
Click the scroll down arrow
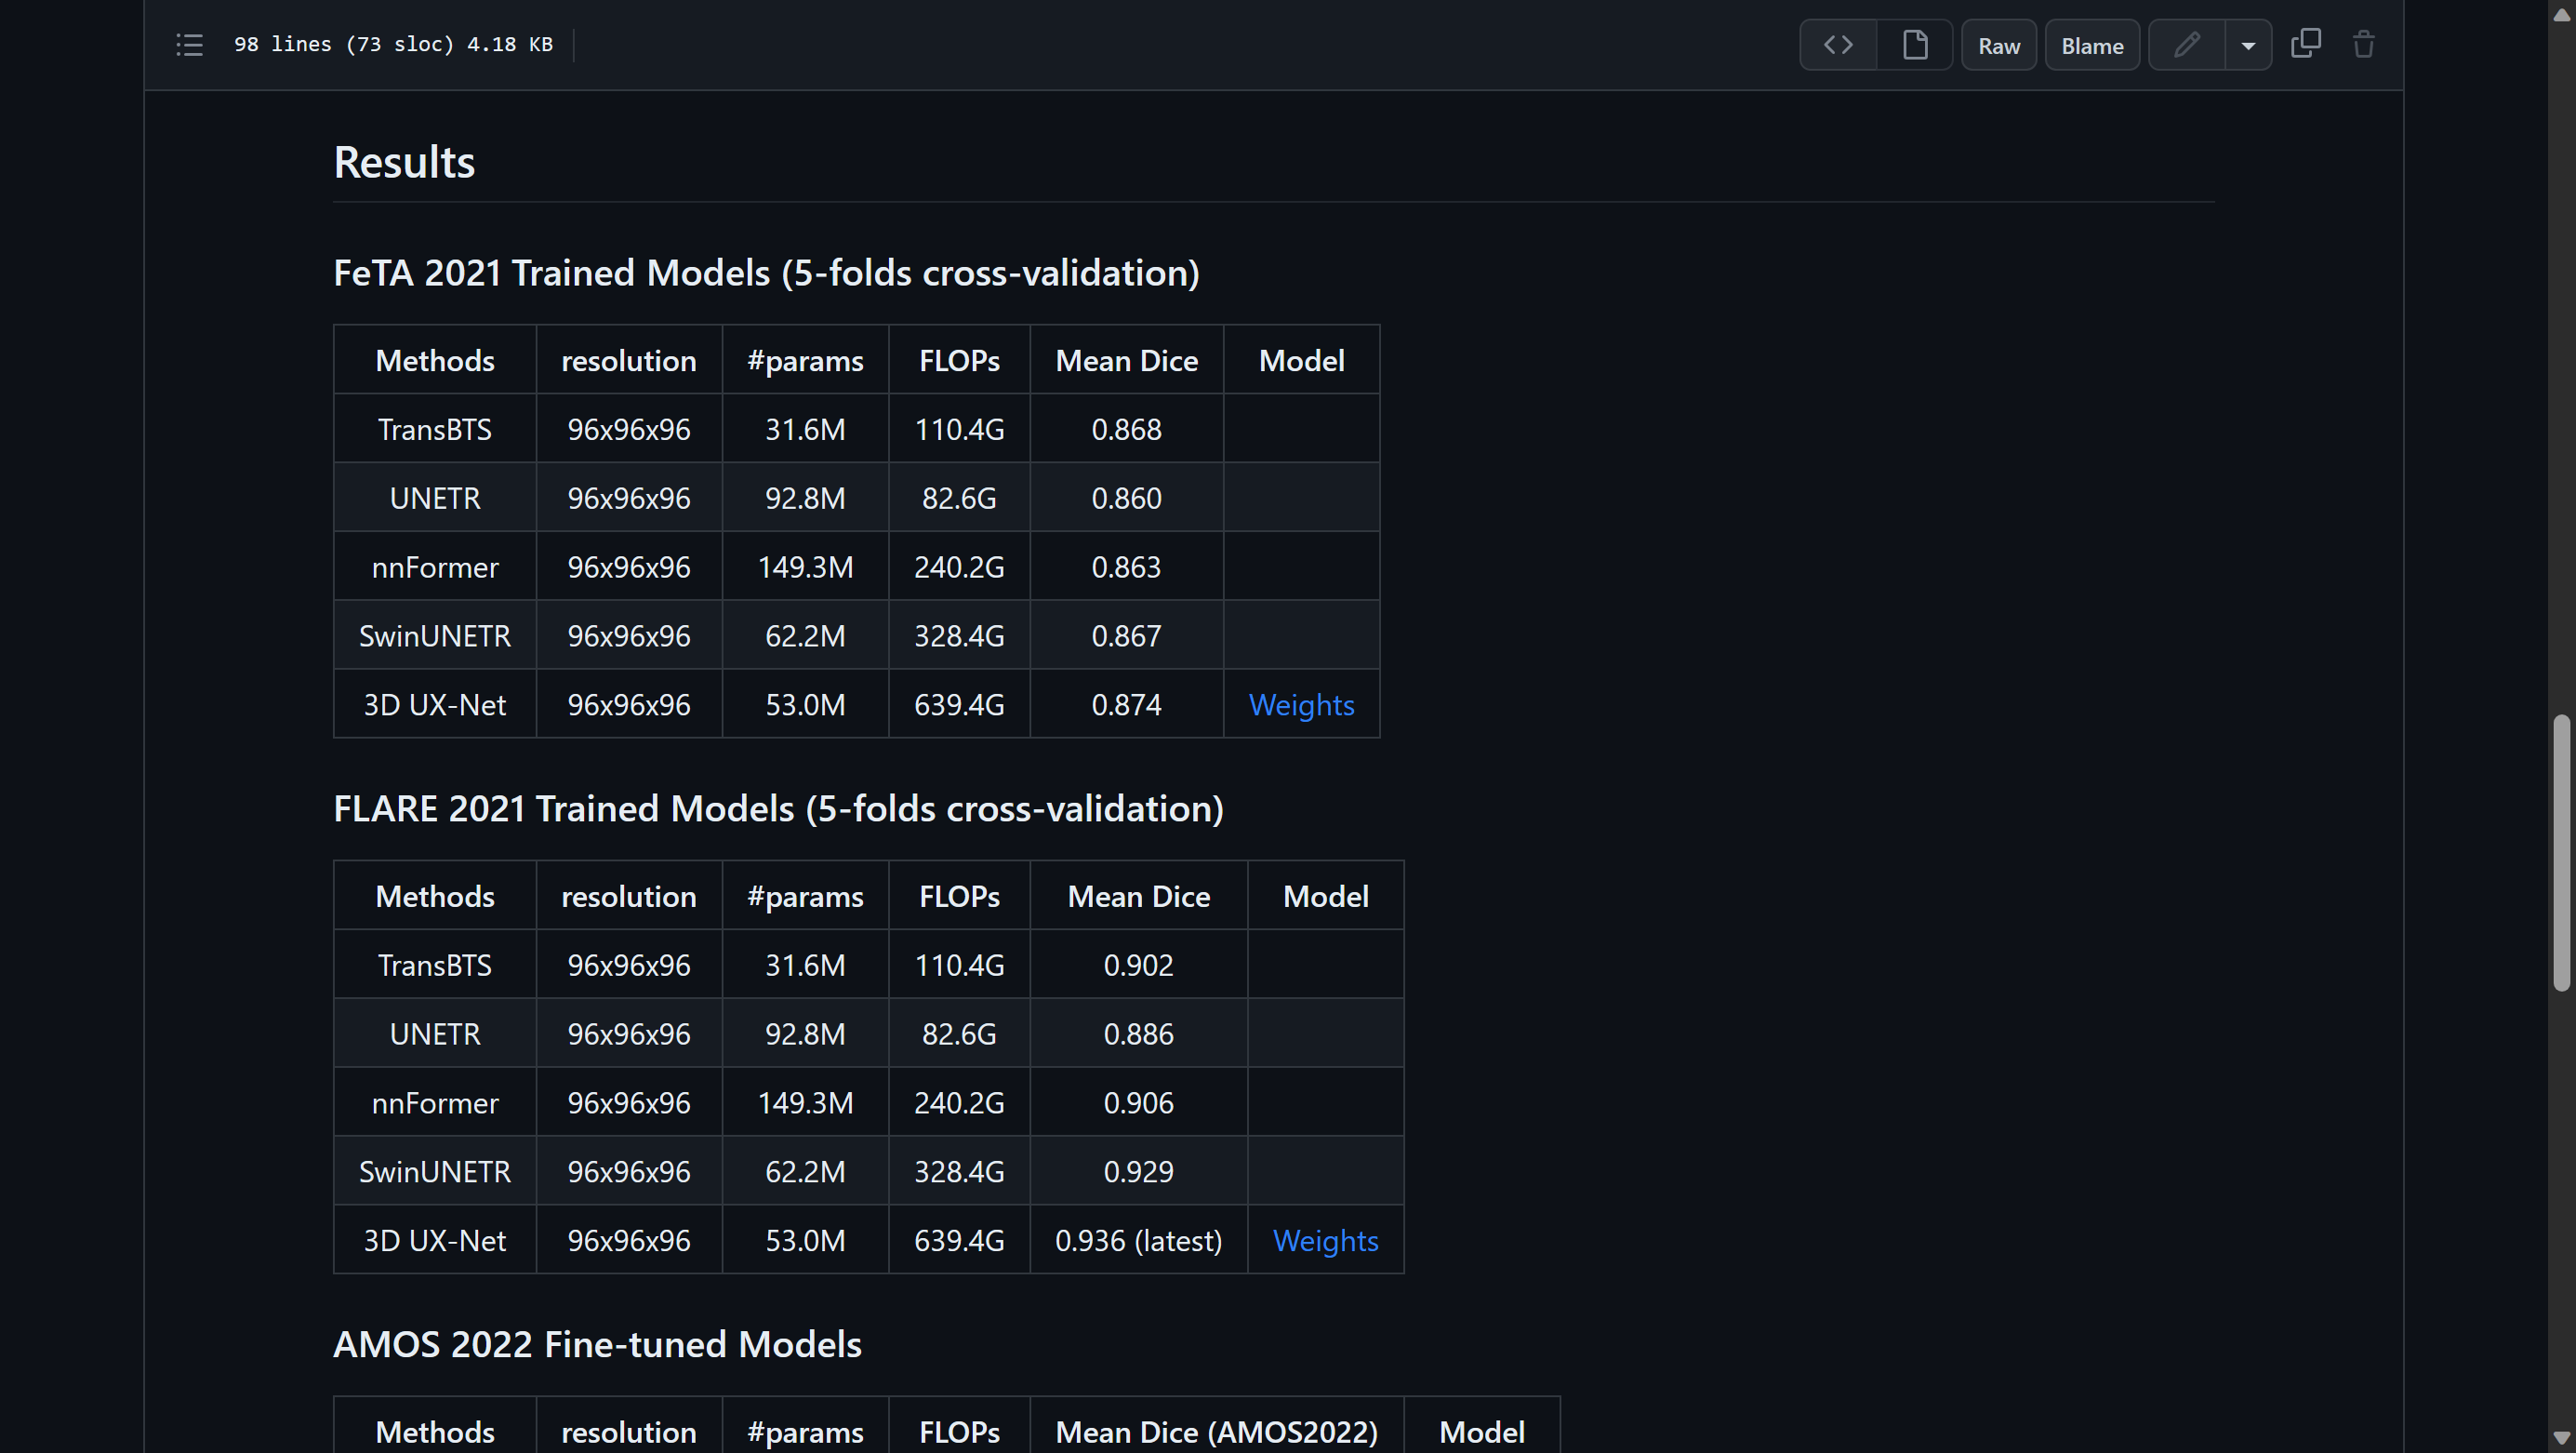click(x=2561, y=1439)
